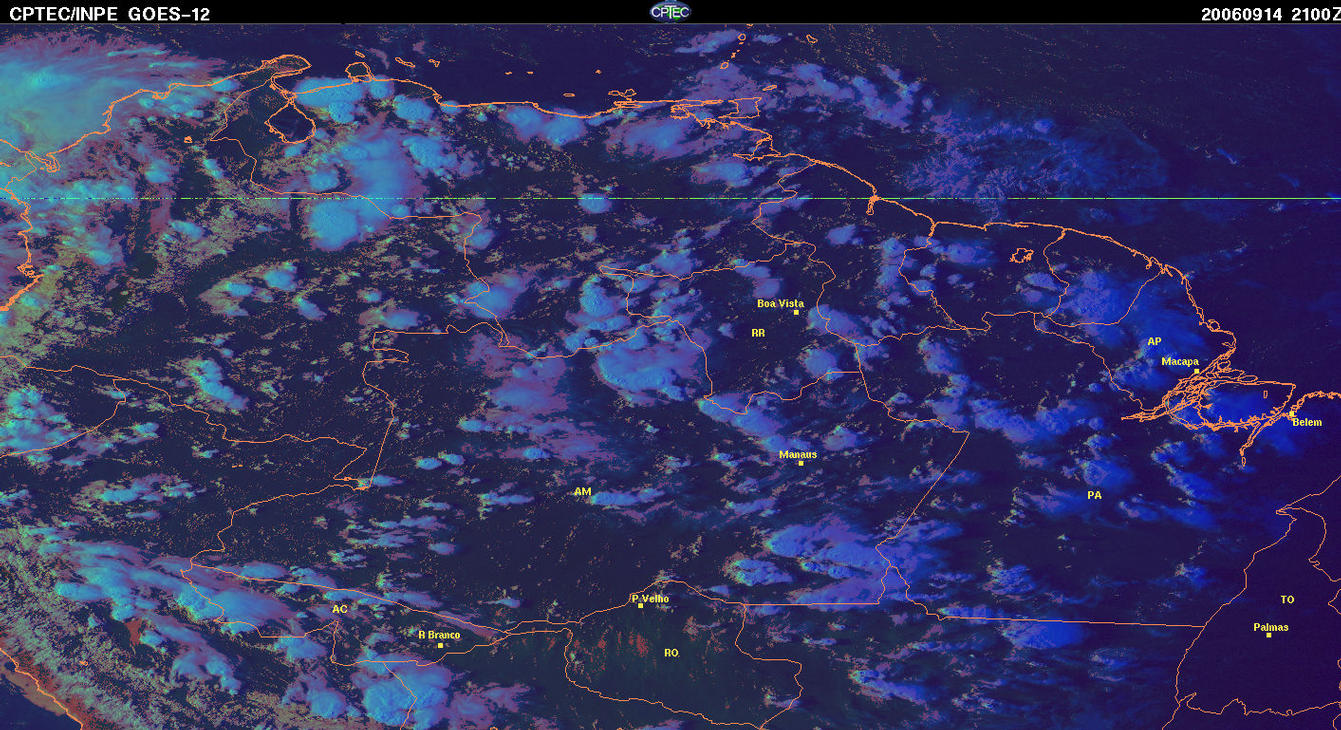Click the 20060914 2100Z timestamp
The image size is (1341, 730).
coord(1270,14)
